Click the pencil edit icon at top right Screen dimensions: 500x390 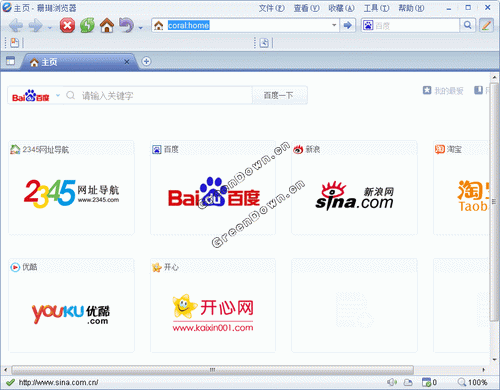[x=486, y=25]
